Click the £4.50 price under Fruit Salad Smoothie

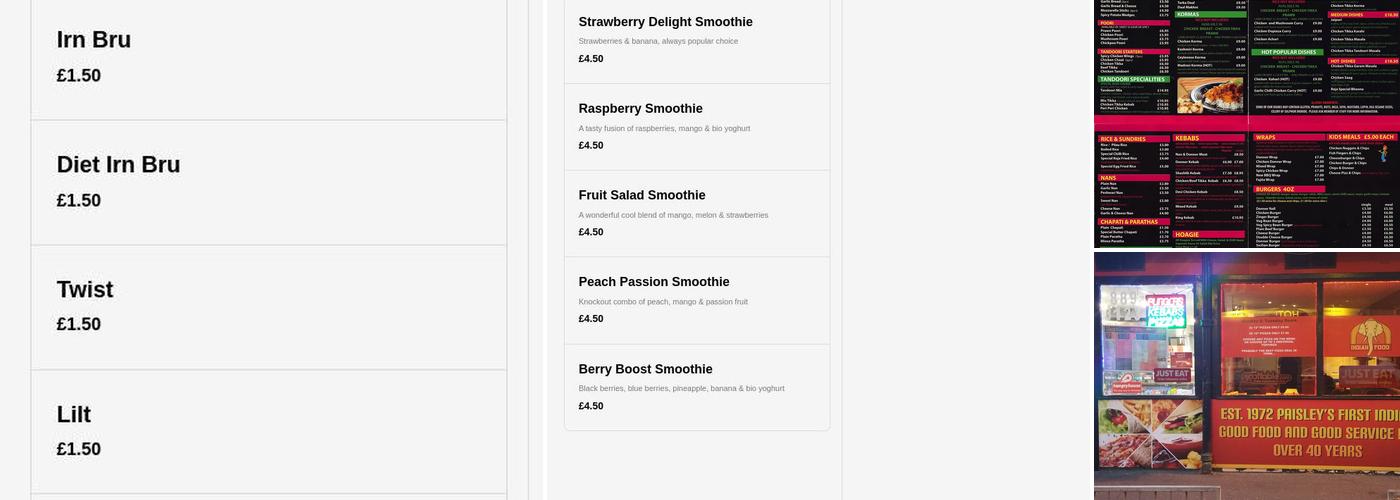point(591,232)
